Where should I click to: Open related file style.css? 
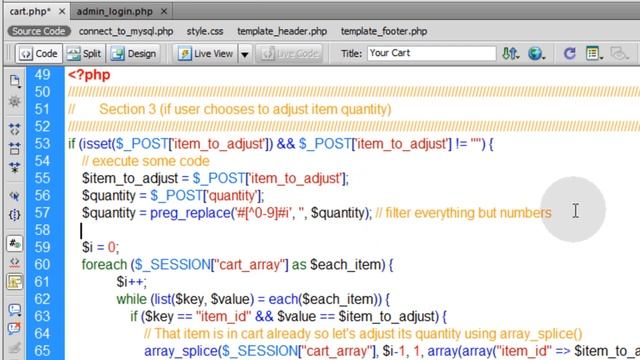(x=205, y=31)
